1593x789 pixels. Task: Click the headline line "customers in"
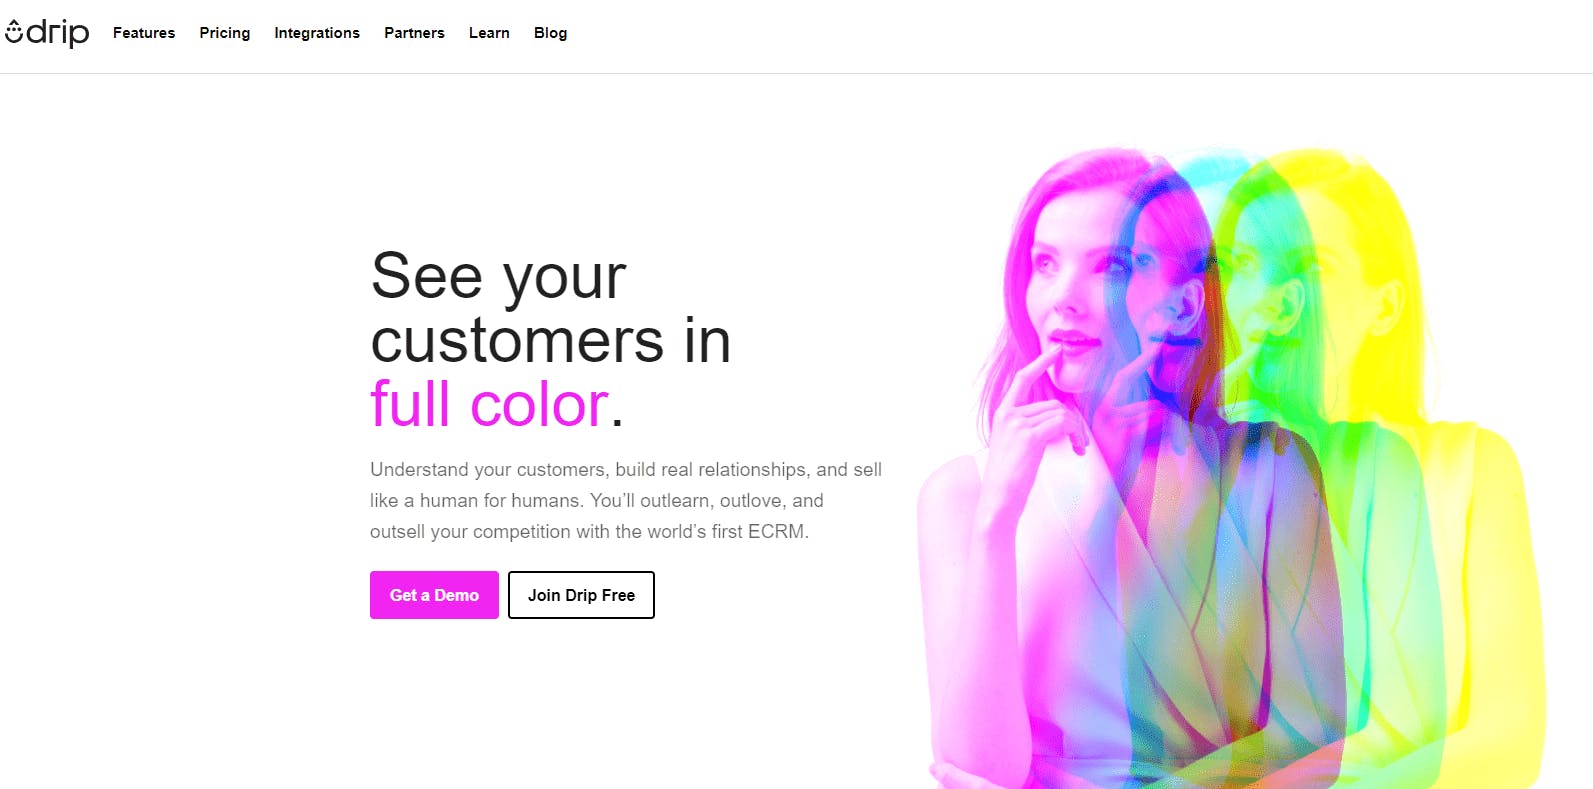(x=551, y=340)
